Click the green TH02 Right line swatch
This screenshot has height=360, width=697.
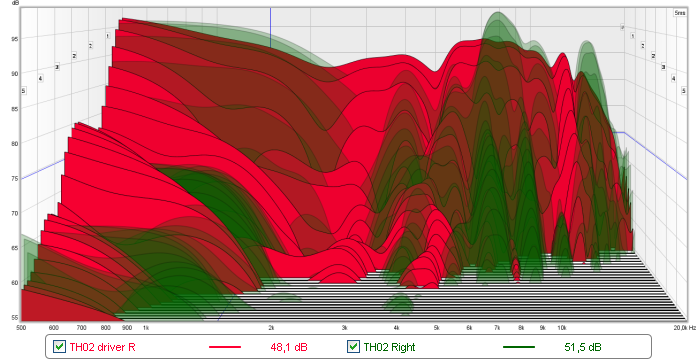pos(519,347)
